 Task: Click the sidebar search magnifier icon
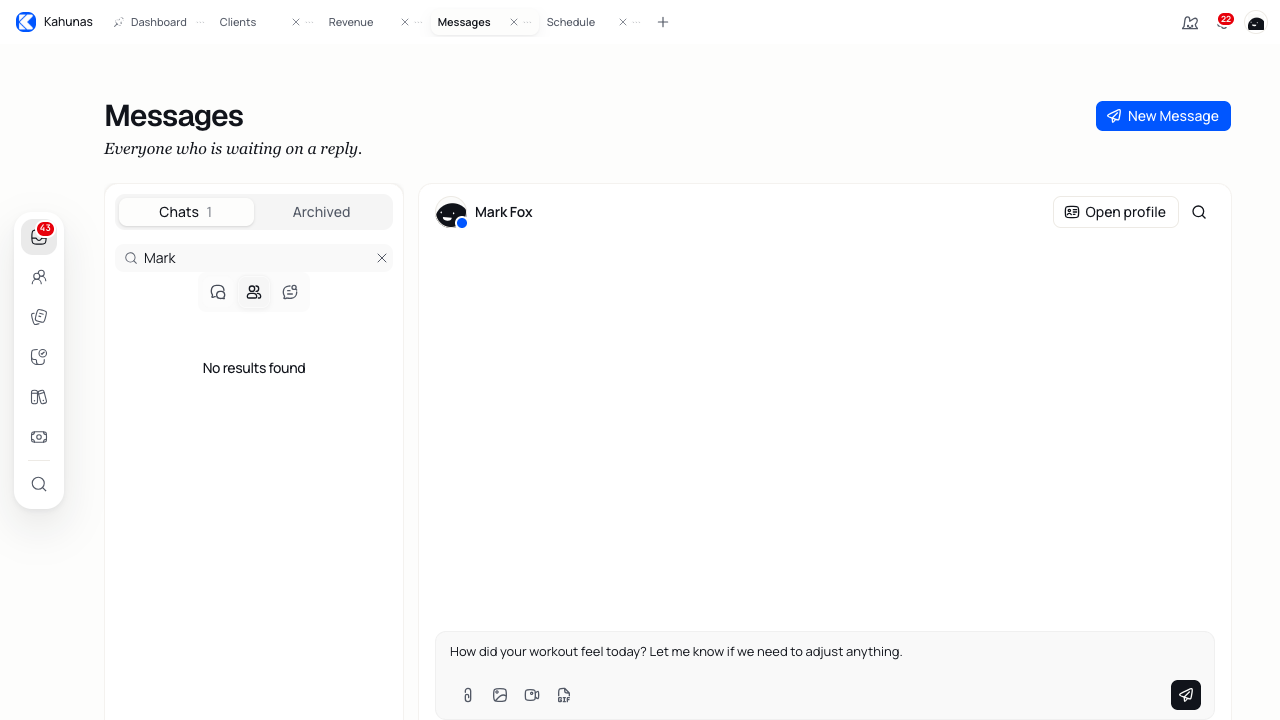(x=39, y=484)
